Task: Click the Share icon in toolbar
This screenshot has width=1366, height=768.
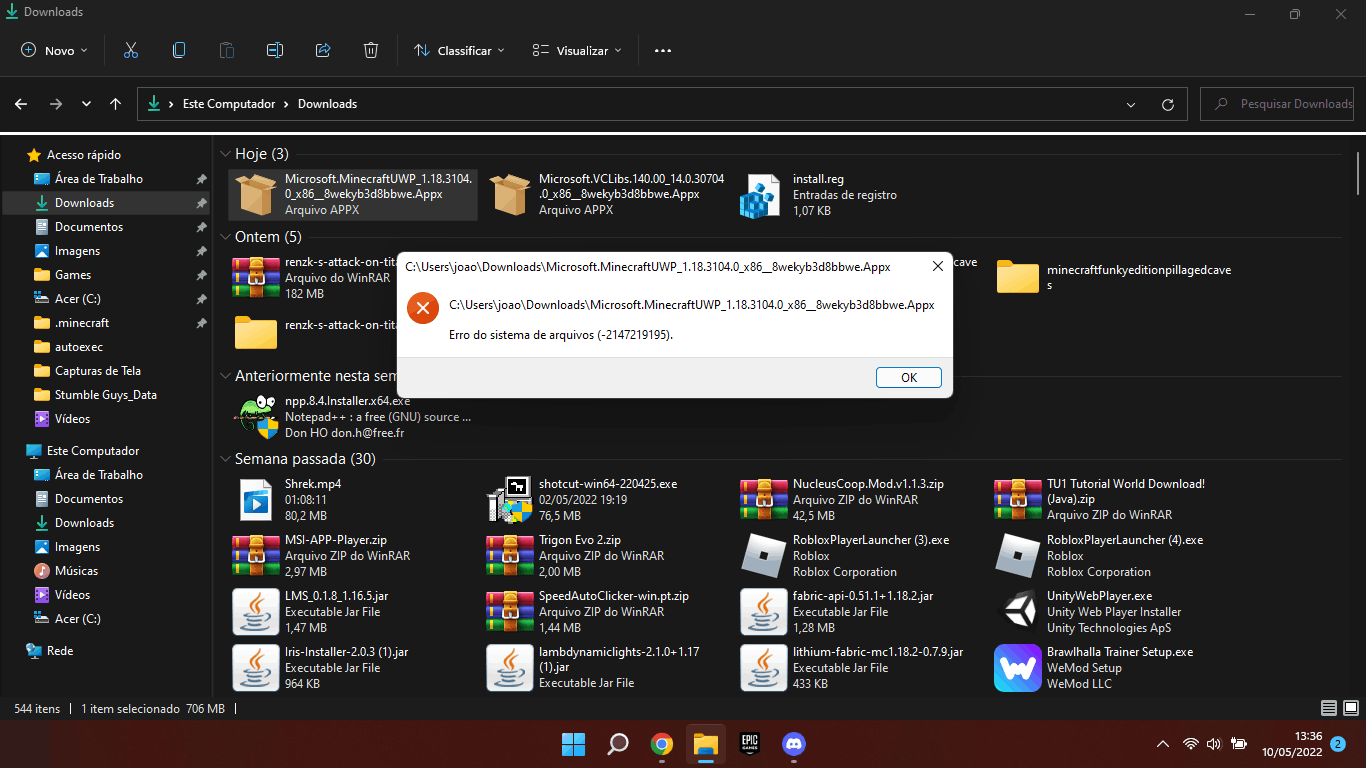Action: pos(323,50)
